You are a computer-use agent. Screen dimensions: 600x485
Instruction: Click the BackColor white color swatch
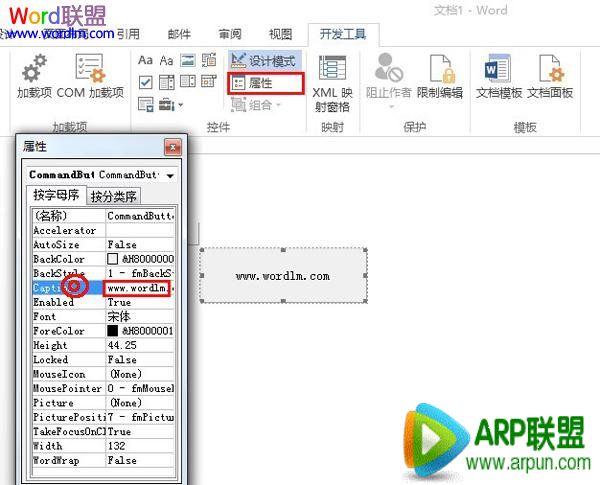[113, 259]
